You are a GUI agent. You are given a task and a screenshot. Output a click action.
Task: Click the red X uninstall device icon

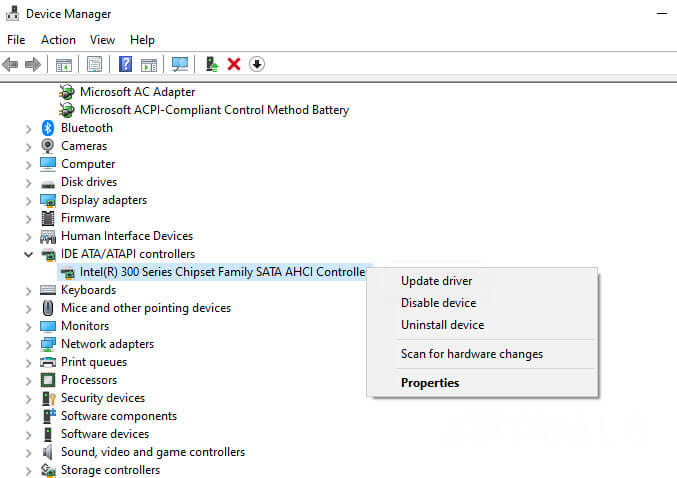[234, 64]
